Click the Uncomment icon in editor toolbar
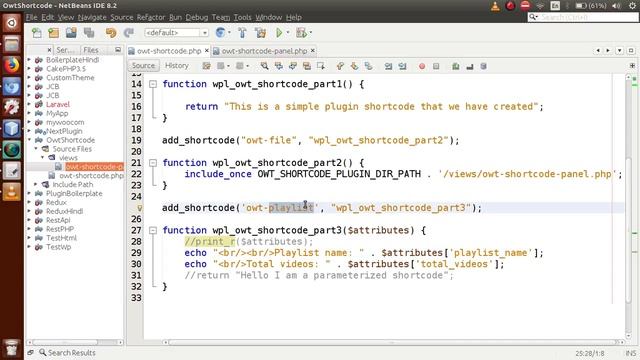The image size is (640, 360). point(469,66)
